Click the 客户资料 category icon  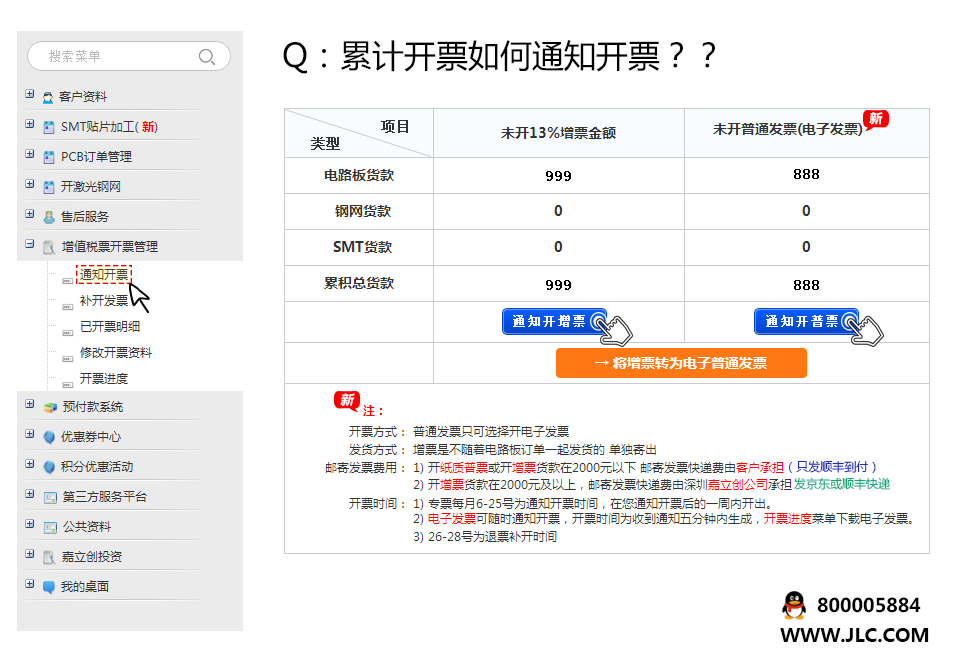coord(47,97)
